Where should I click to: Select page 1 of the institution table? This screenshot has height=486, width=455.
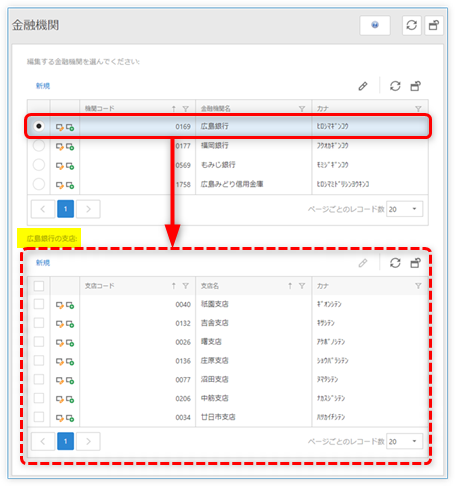click(65, 209)
